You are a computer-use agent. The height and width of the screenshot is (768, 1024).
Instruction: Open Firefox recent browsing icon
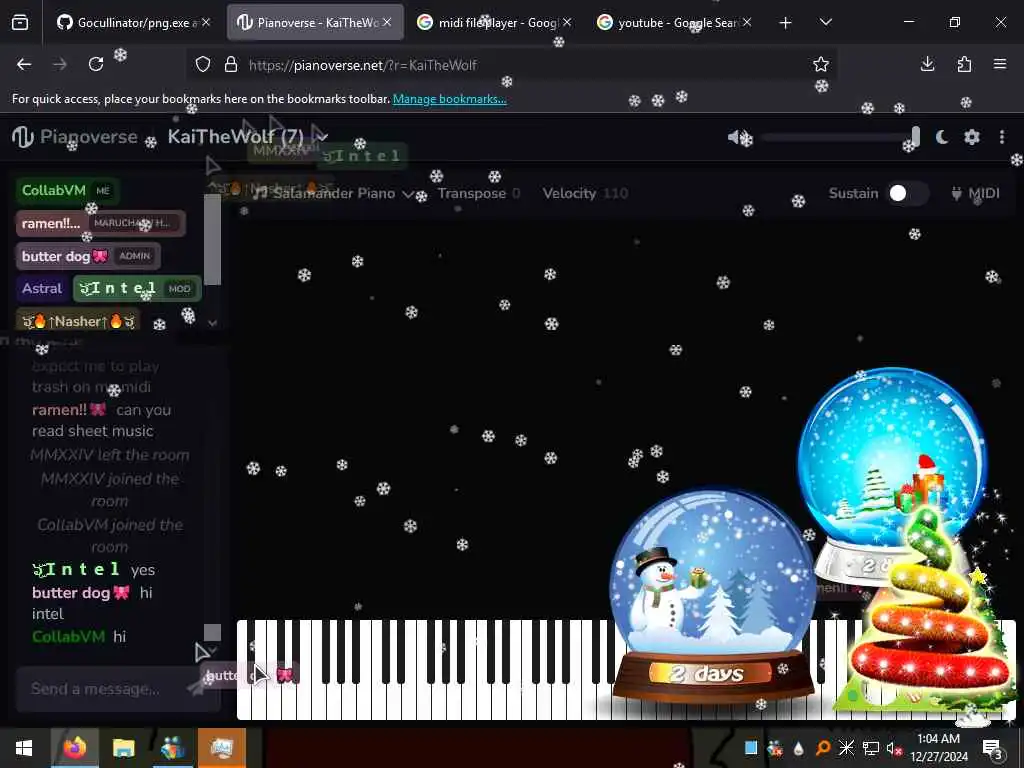(20, 23)
